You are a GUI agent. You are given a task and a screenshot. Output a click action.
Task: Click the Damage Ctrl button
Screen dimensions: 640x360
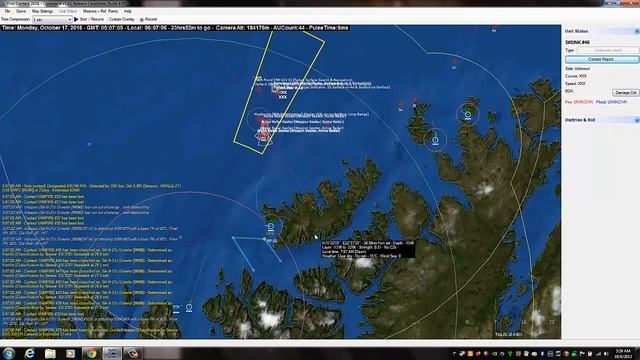coord(625,93)
